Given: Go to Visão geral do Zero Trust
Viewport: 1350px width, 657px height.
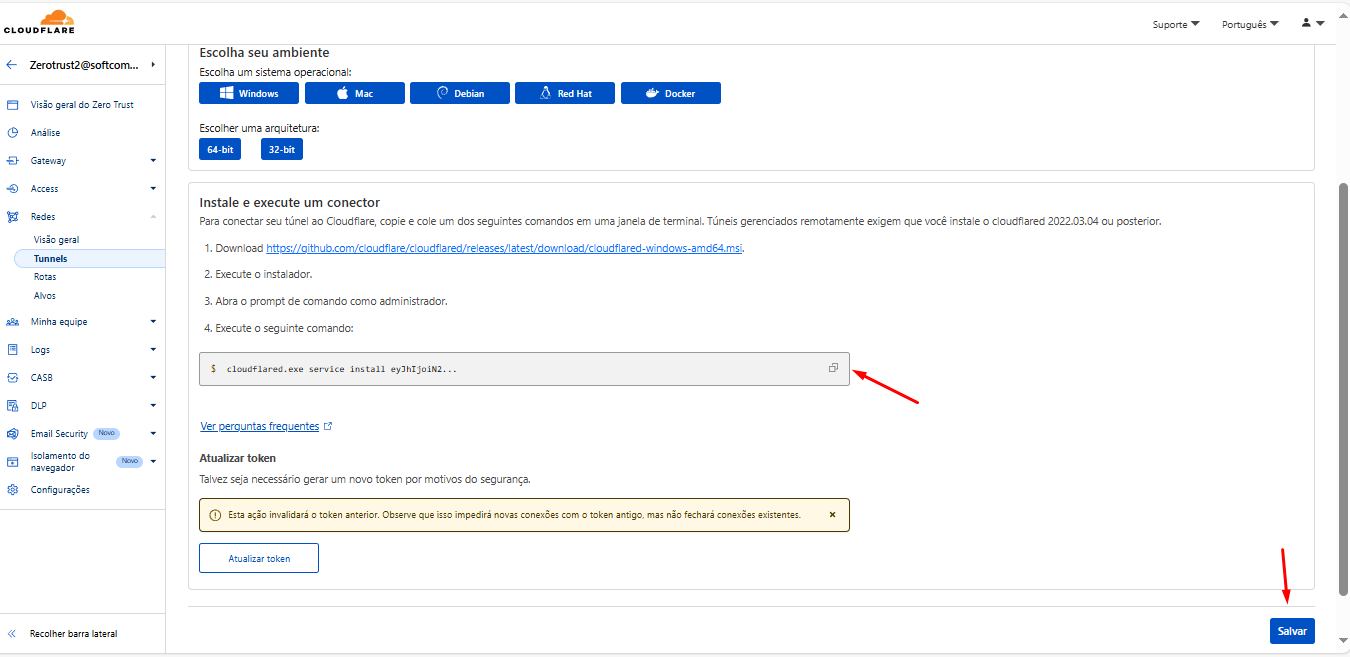Looking at the screenshot, I should pyautogui.click(x=82, y=105).
